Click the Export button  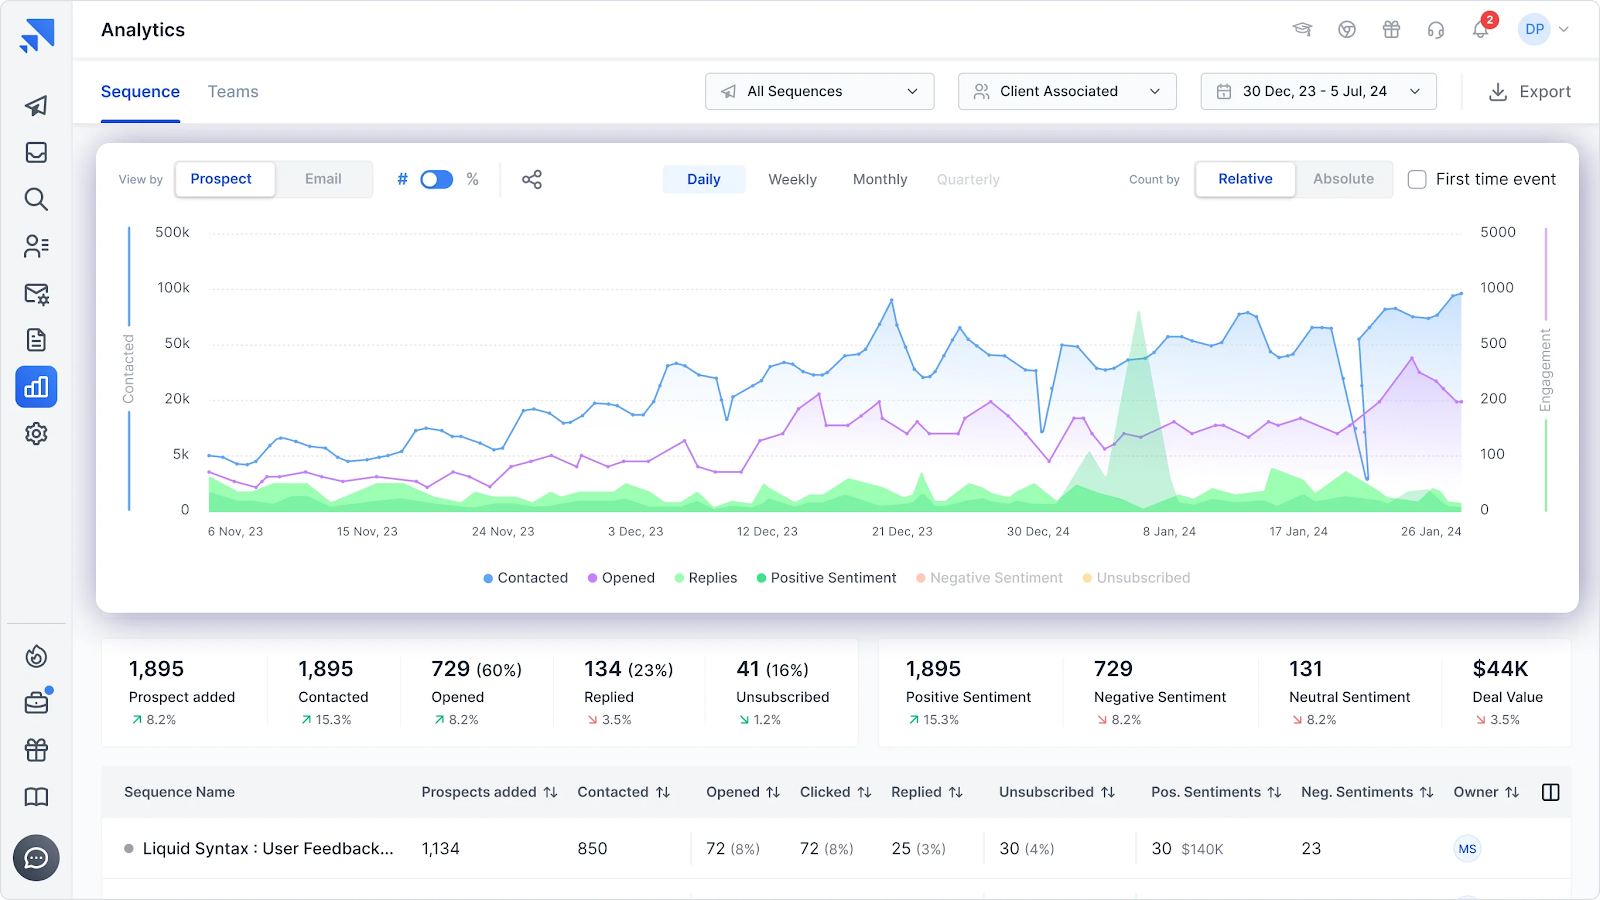click(x=1528, y=91)
